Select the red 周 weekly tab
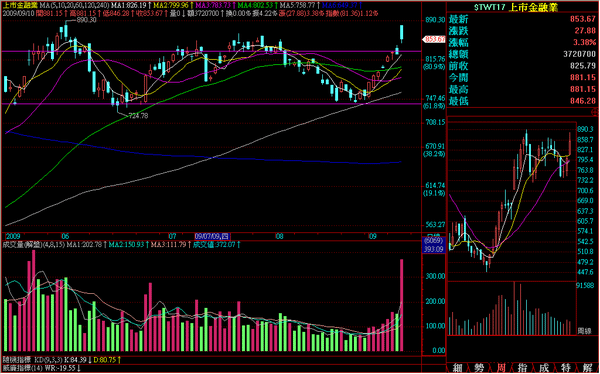Screen dimensions: 600x374 [x=501, y=368]
